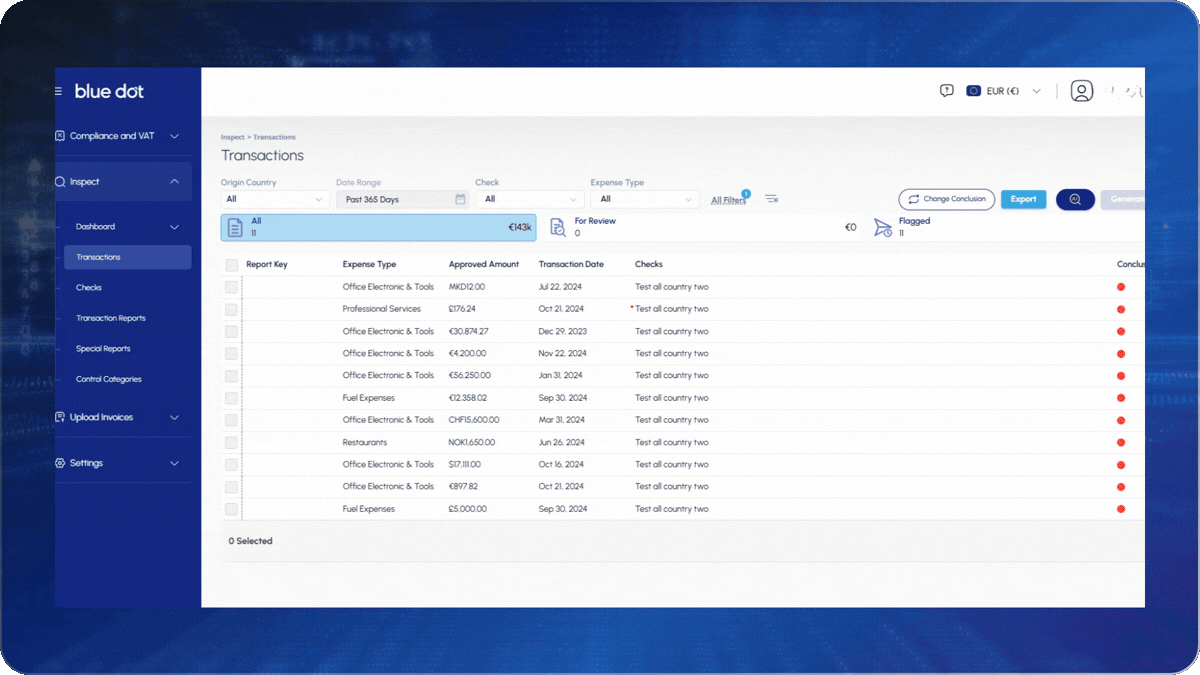Check the Professional Services row checkbox
Viewport: 1200px width, 675px height.
pos(232,309)
